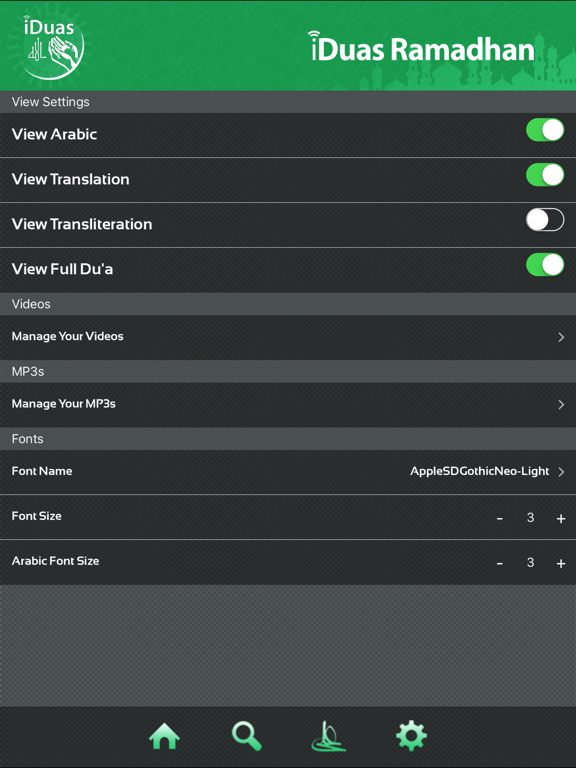
Task: Open Font Name selection
Action: pos(288,472)
